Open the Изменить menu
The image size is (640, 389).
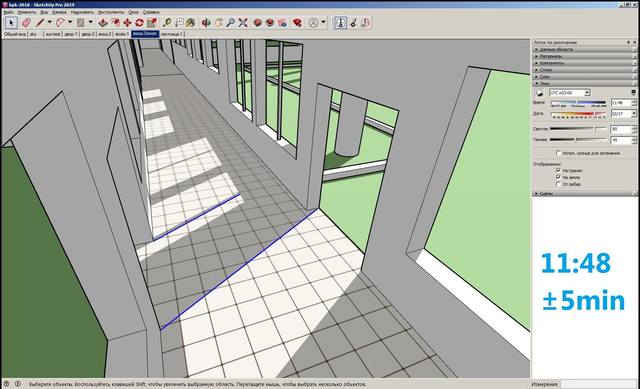point(27,12)
